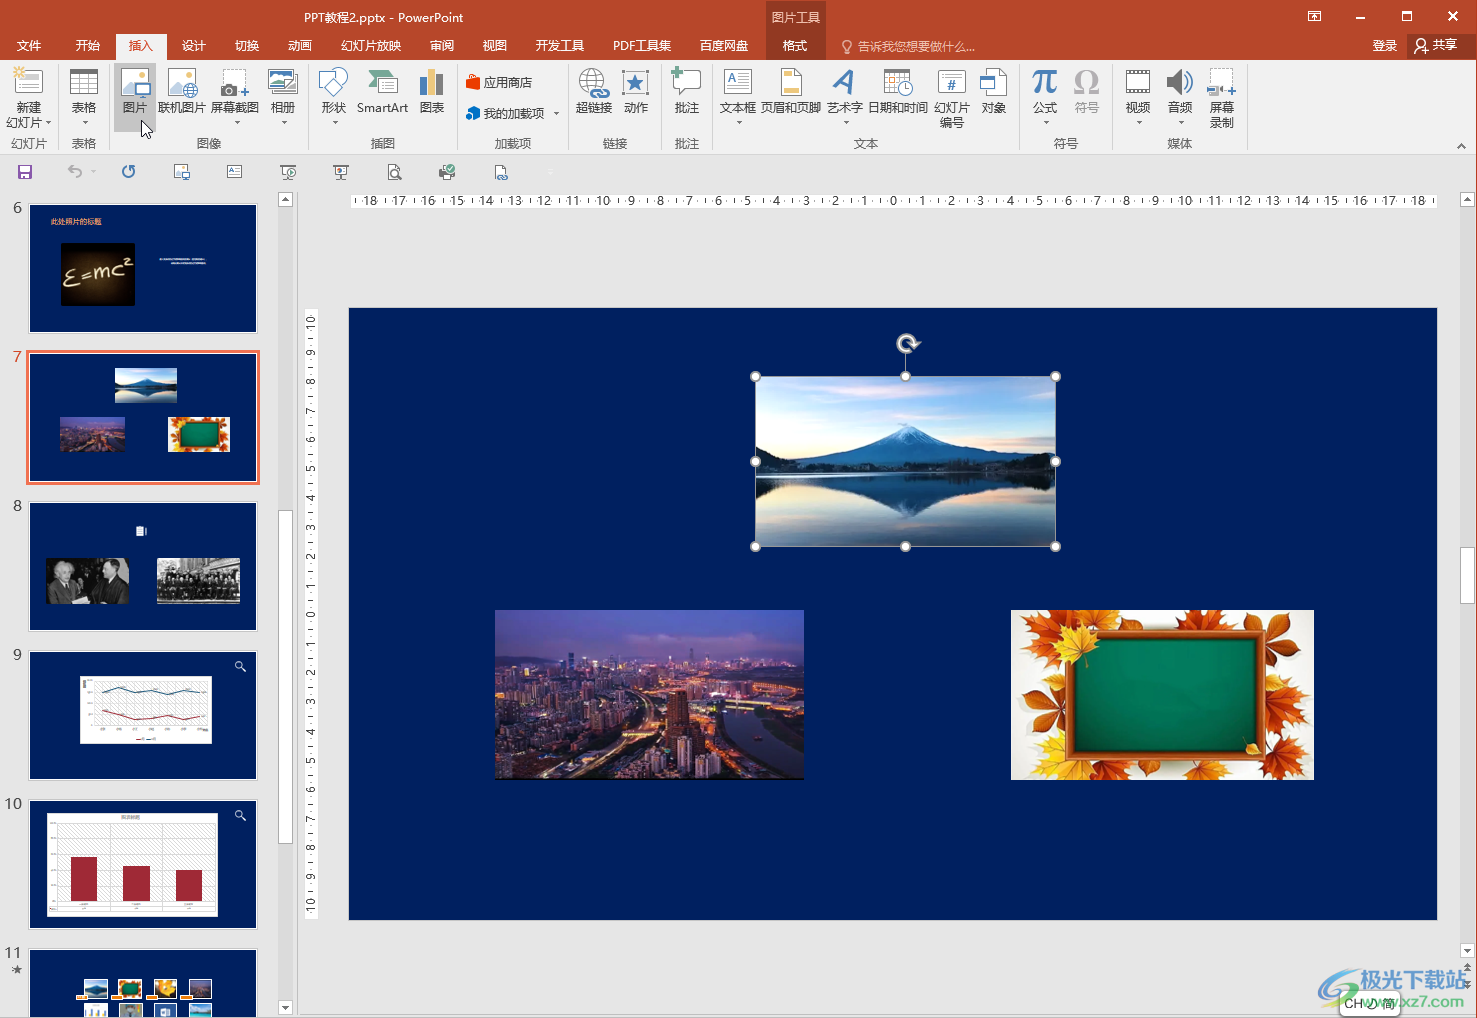This screenshot has width=1477, height=1018.
Task: Click the slide editor vertical scrollbar thumb
Action: 1467,575
